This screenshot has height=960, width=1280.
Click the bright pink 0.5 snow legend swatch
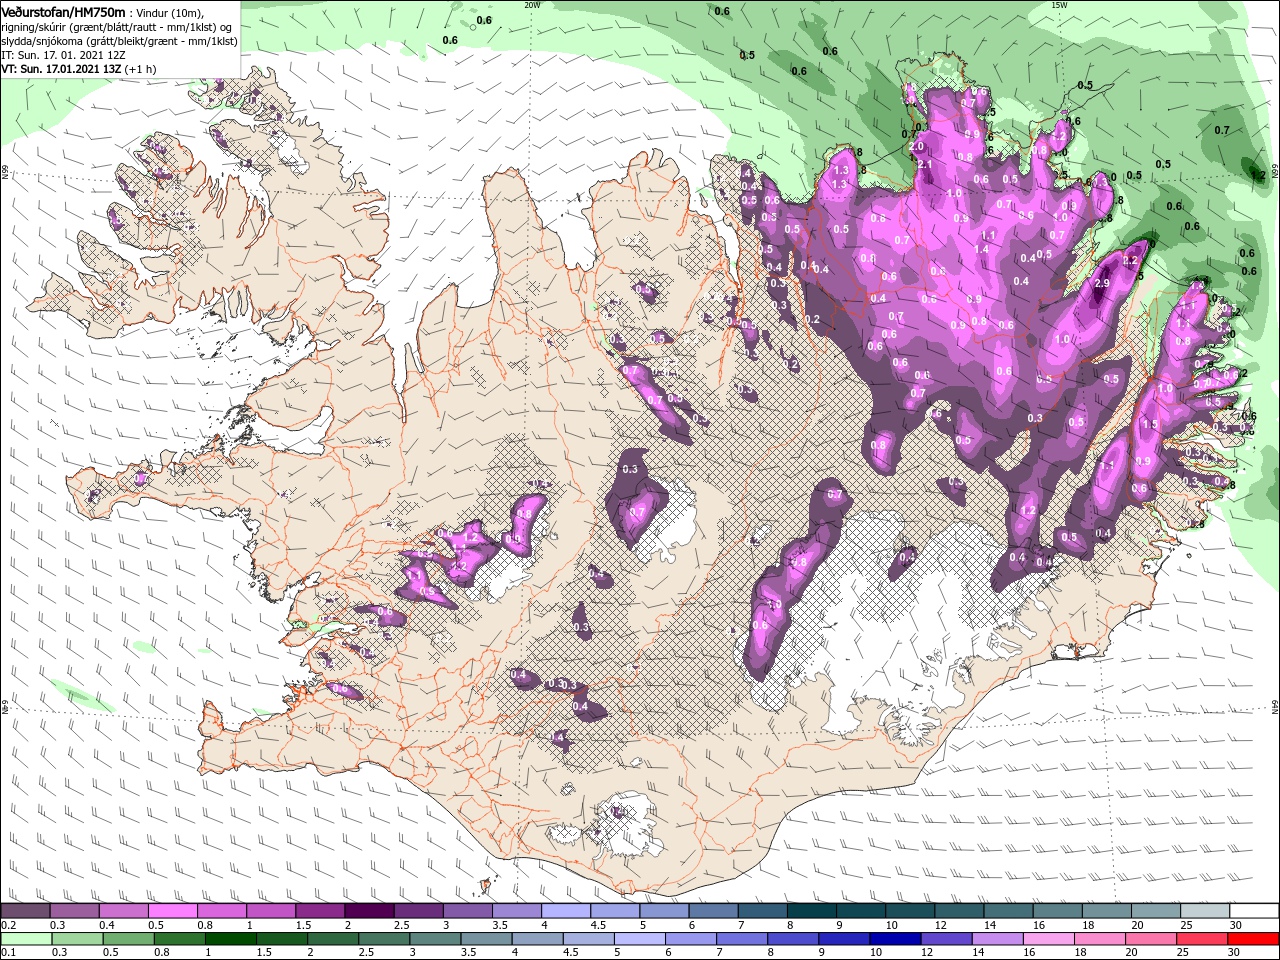click(173, 912)
